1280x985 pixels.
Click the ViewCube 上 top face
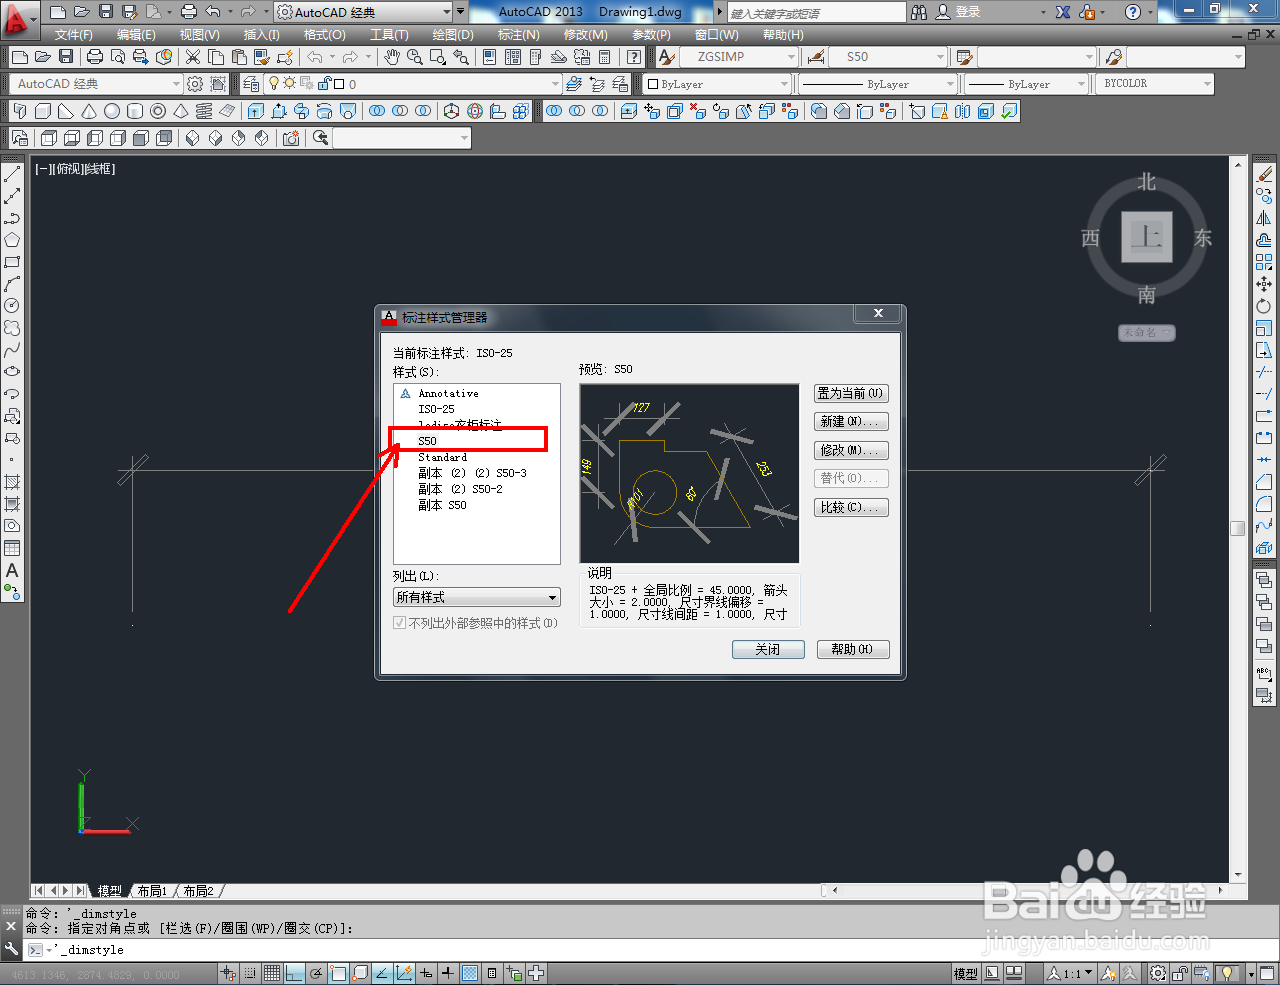point(1146,237)
